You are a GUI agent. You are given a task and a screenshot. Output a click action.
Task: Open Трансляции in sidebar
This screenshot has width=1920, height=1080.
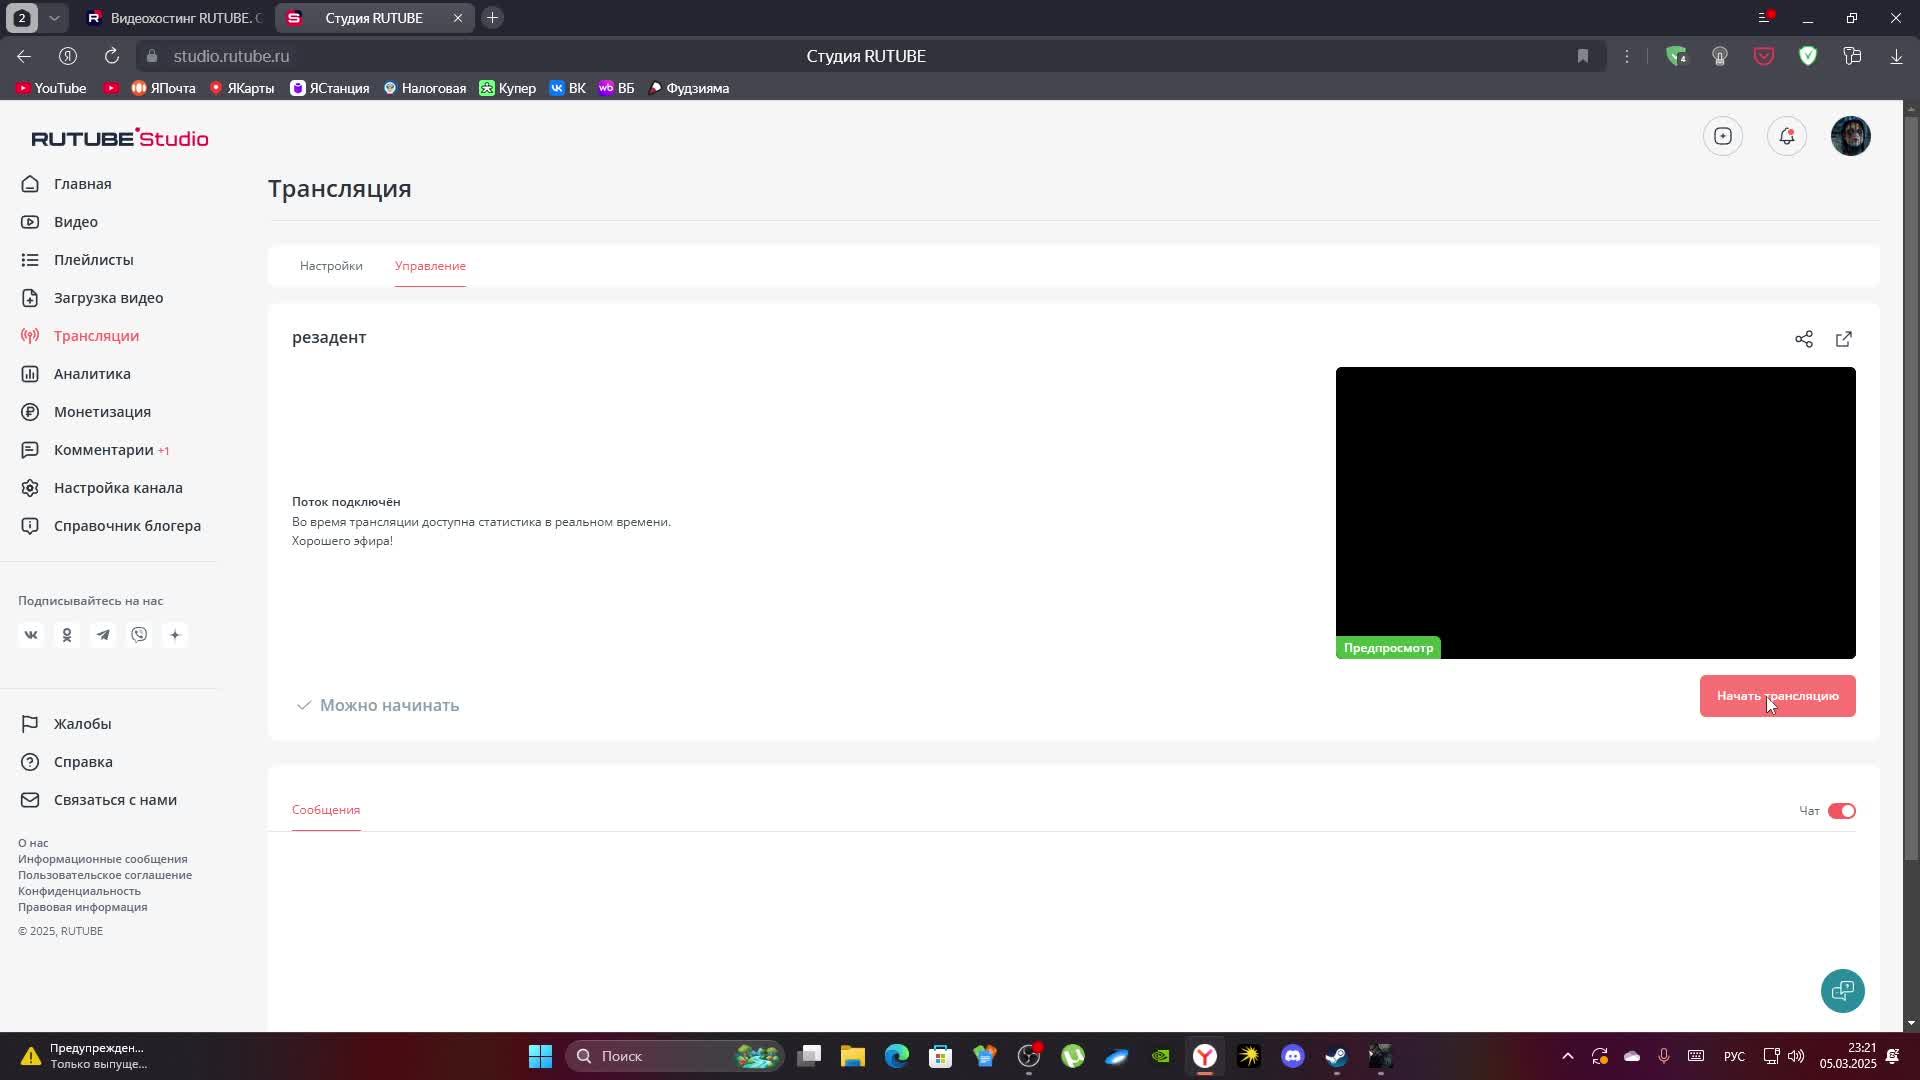coord(96,336)
